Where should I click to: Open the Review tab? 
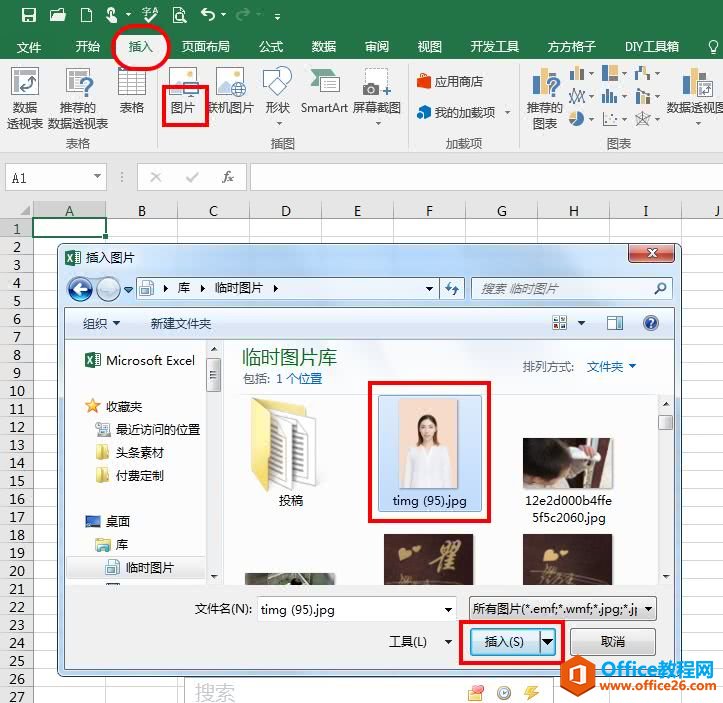point(376,46)
